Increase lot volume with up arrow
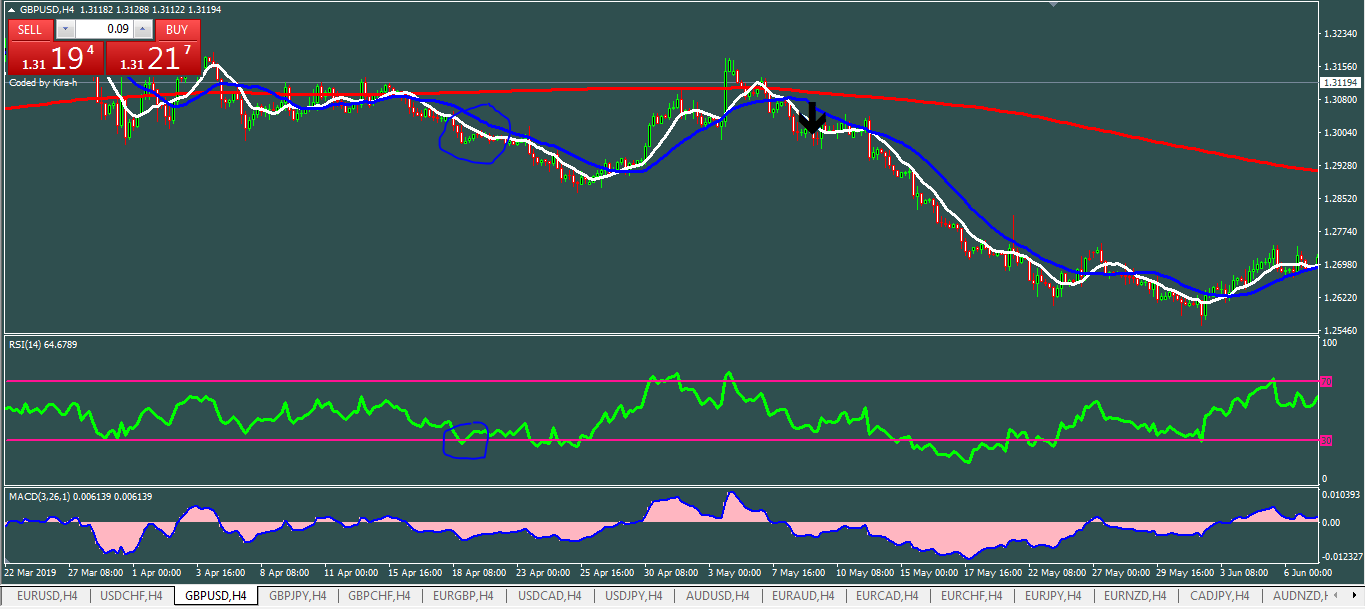1365x609 pixels. pos(142,30)
